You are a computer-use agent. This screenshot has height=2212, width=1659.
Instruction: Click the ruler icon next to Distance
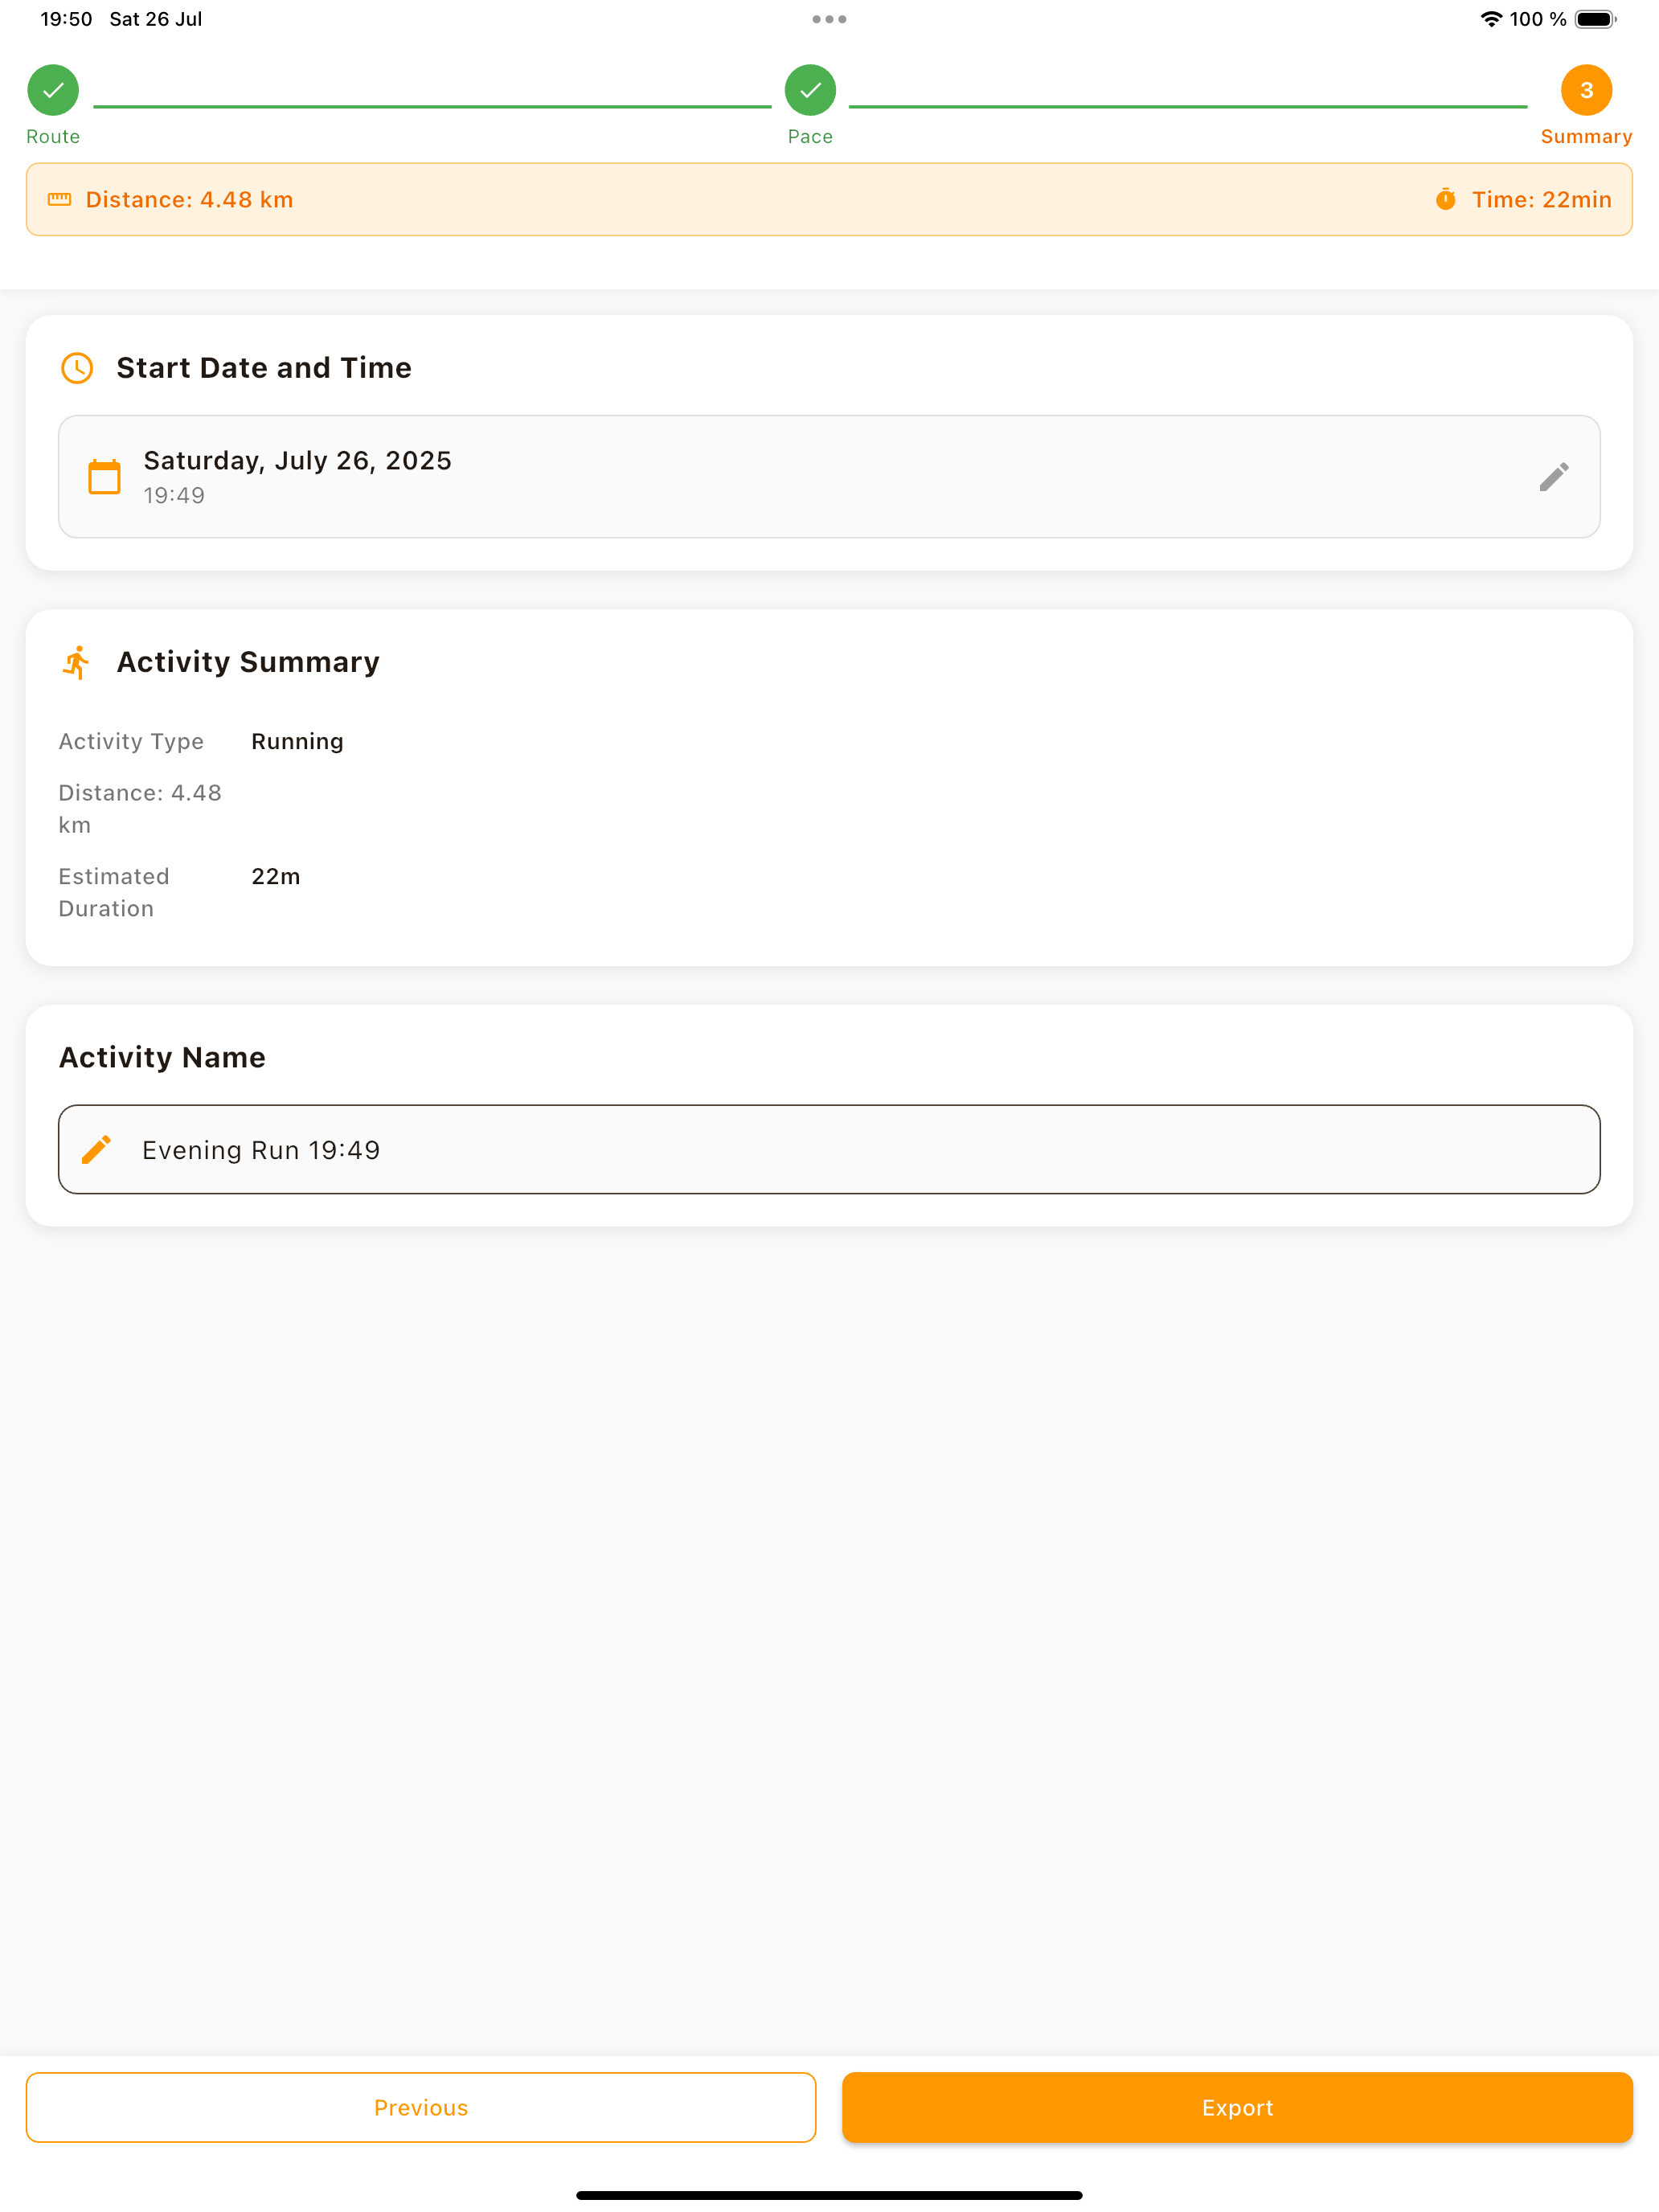[x=60, y=199]
